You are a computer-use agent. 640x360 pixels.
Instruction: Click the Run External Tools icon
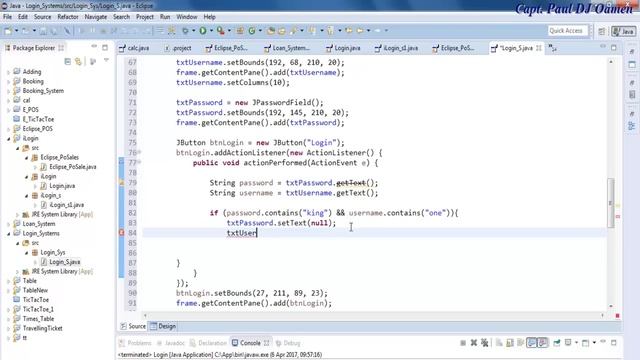click(x=220, y=31)
